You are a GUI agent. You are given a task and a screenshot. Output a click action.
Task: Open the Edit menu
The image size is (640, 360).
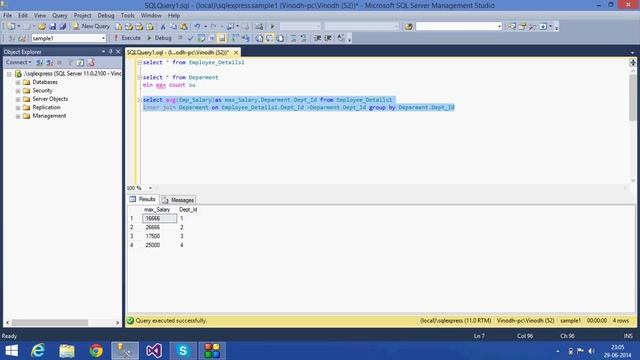[22, 16]
